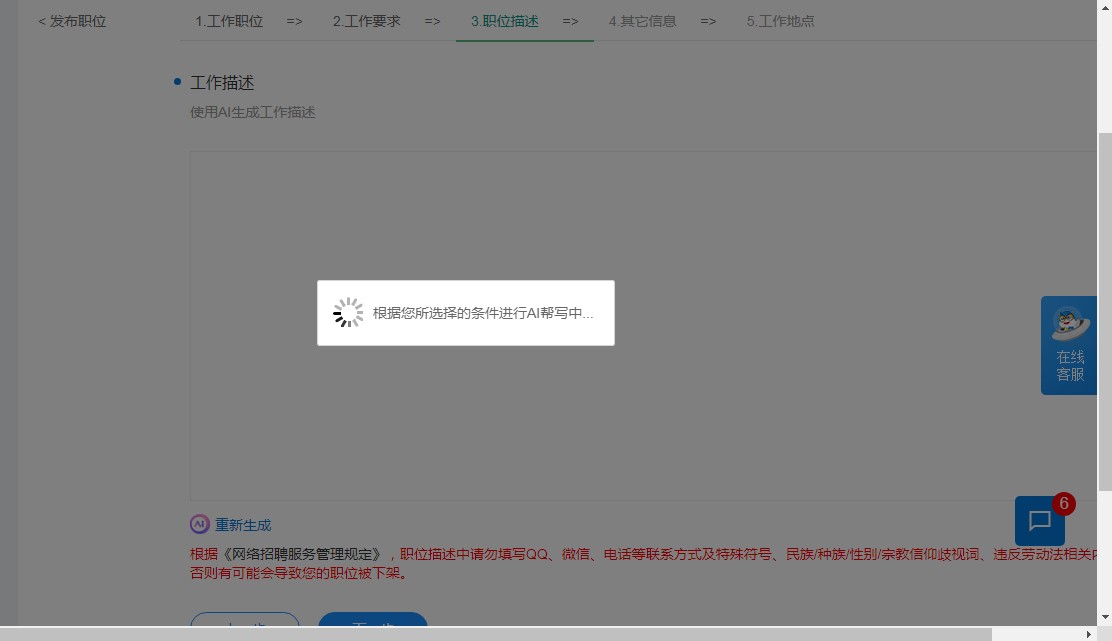This screenshot has height=641, width=1112.
Task: Click the mascot illustration on the customer service button
Action: 1072,323
